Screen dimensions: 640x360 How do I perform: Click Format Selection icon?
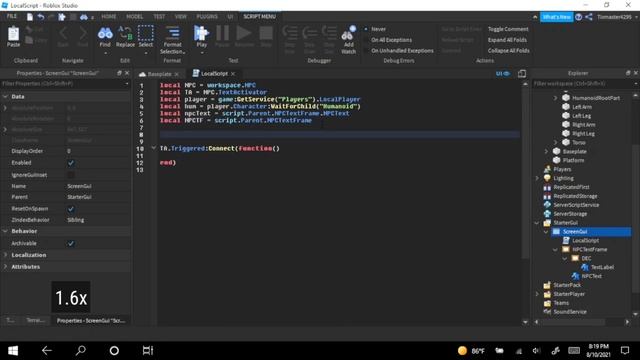point(173,33)
